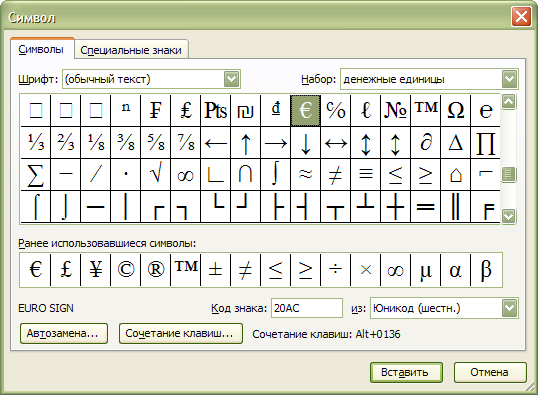Select the infinity ∞ symbol in main grid
538x395 pixels.
click(186, 174)
